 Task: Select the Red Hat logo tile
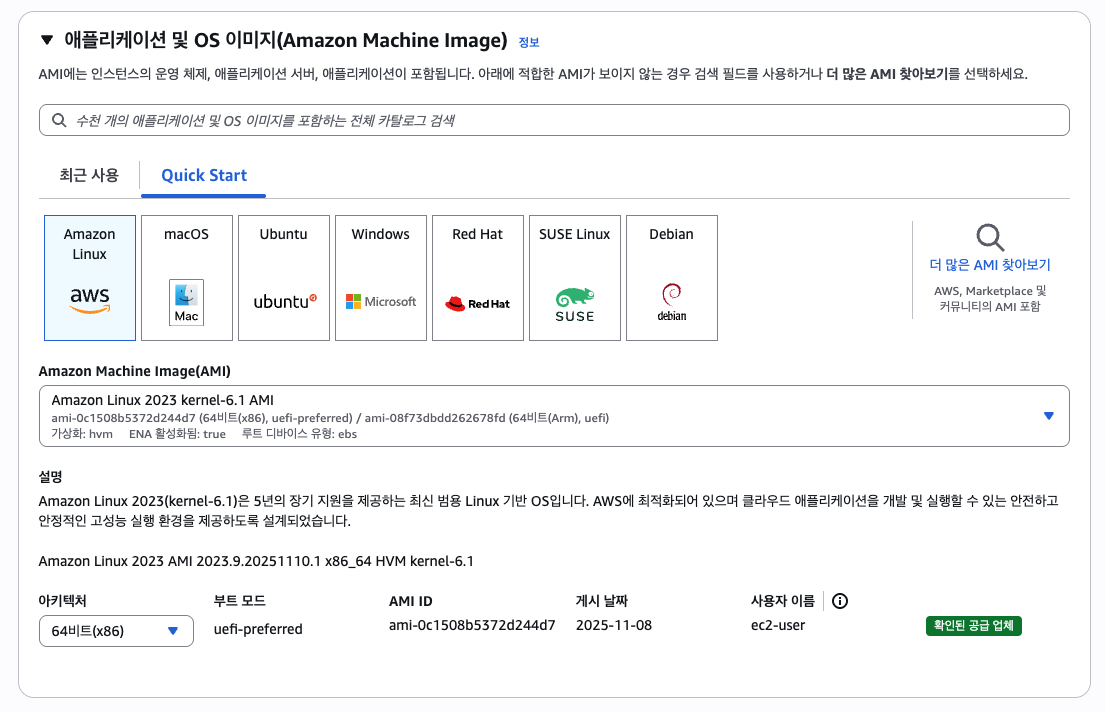(478, 278)
